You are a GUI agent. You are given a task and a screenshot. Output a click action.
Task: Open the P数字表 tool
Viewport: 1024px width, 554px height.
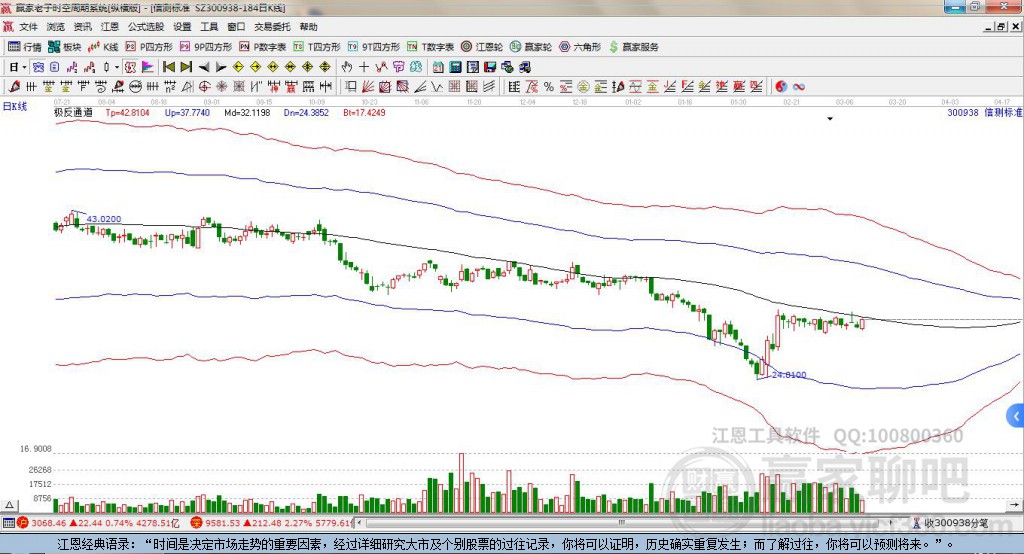coord(263,47)
